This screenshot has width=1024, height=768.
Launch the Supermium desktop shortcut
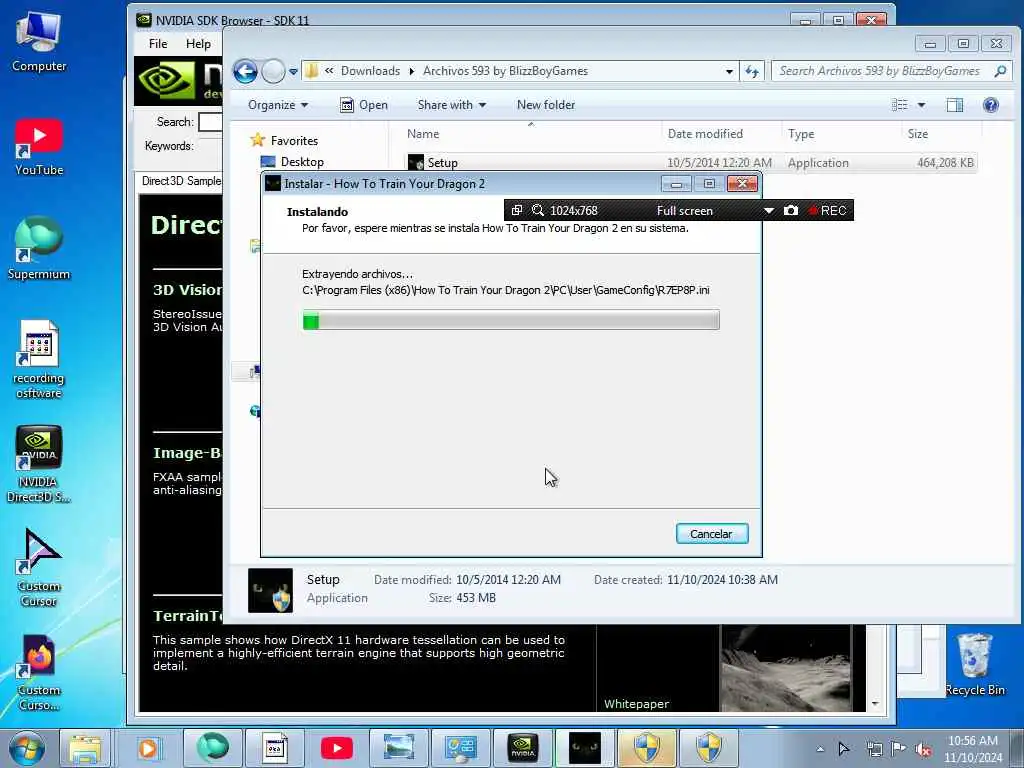point(39,248)
